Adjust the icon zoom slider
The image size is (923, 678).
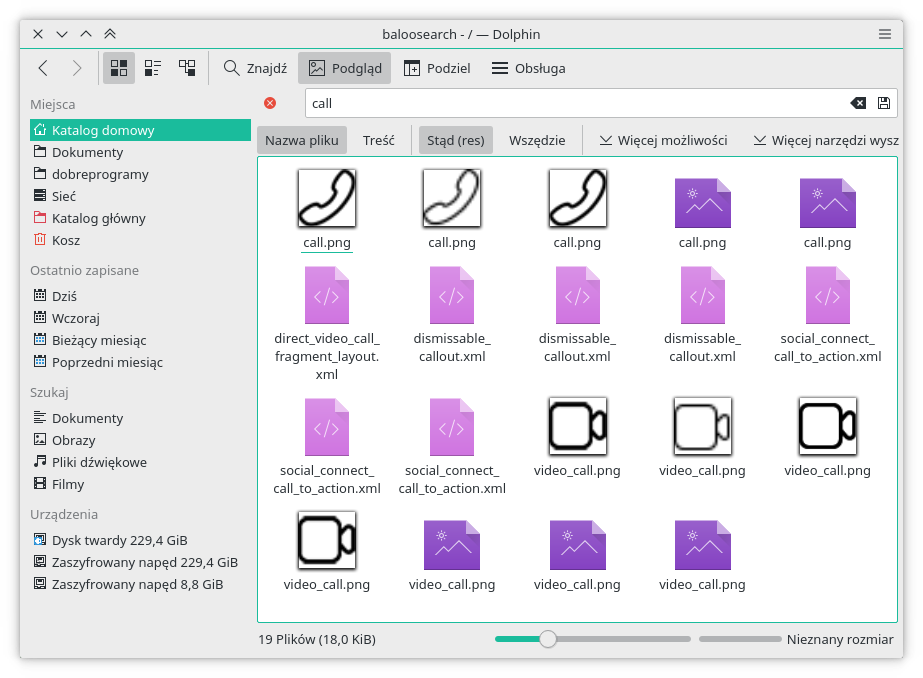click(548, 639)
